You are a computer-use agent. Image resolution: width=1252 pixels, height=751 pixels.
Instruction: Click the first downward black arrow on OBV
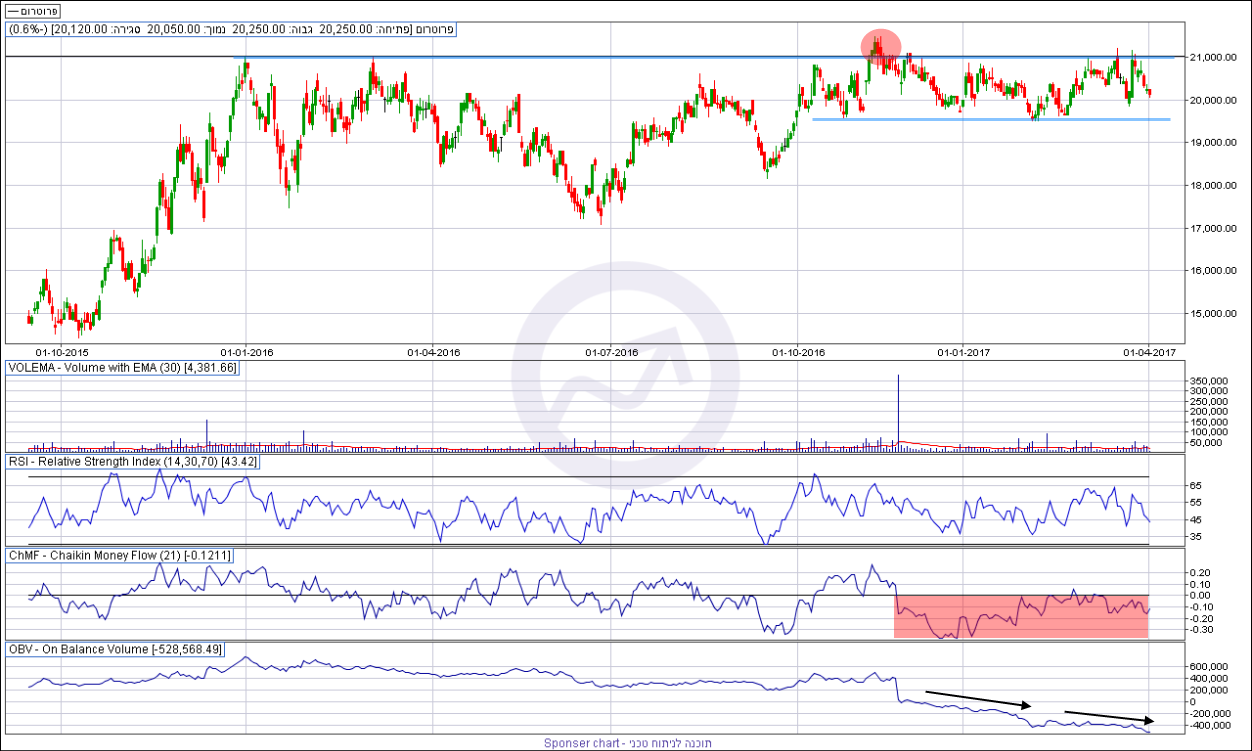pyautogui.click(x=976, y=698)
